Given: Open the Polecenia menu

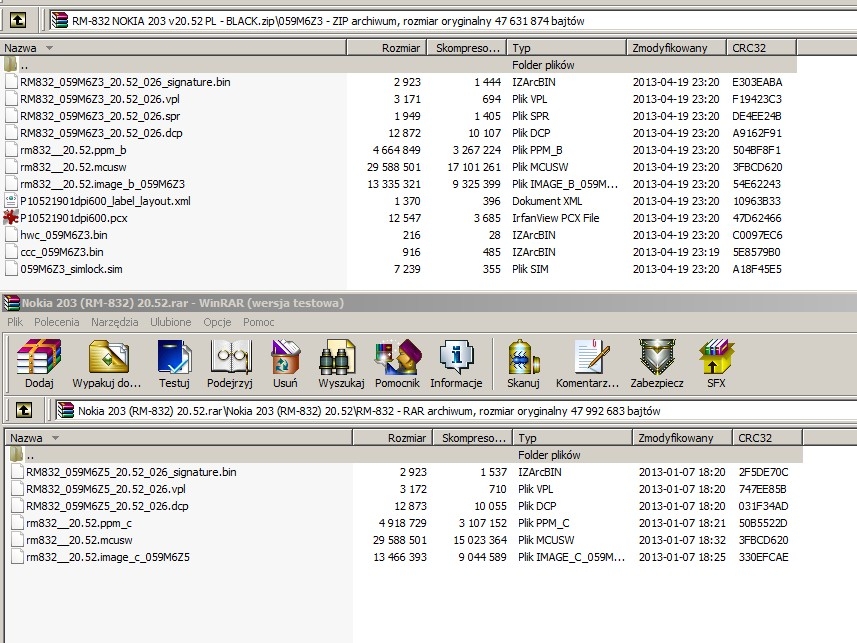Looking at the screenshot, I should 56,322.
